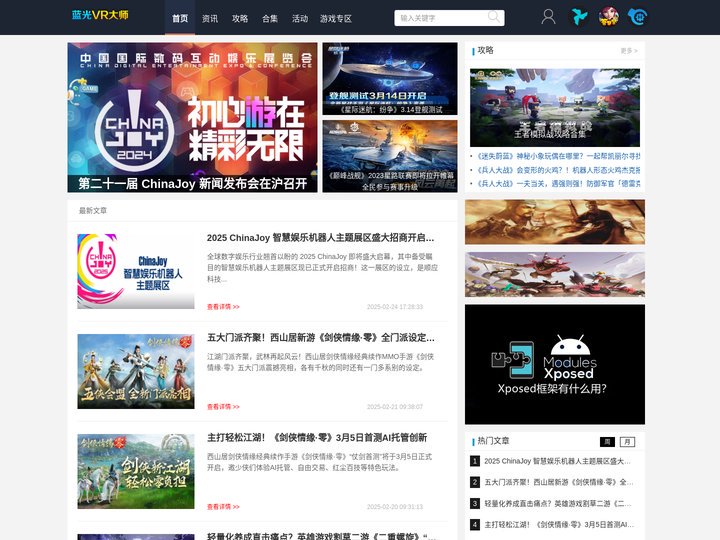720x540 pixels.
Task: Open the 巅峰战舰 2023 banner image
Action: [390, 156]
